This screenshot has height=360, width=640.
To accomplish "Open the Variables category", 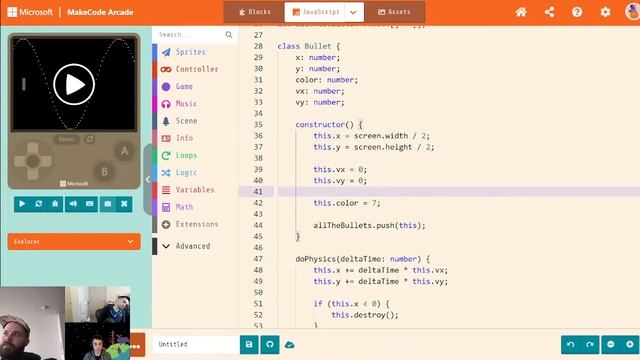I will 195,189.
